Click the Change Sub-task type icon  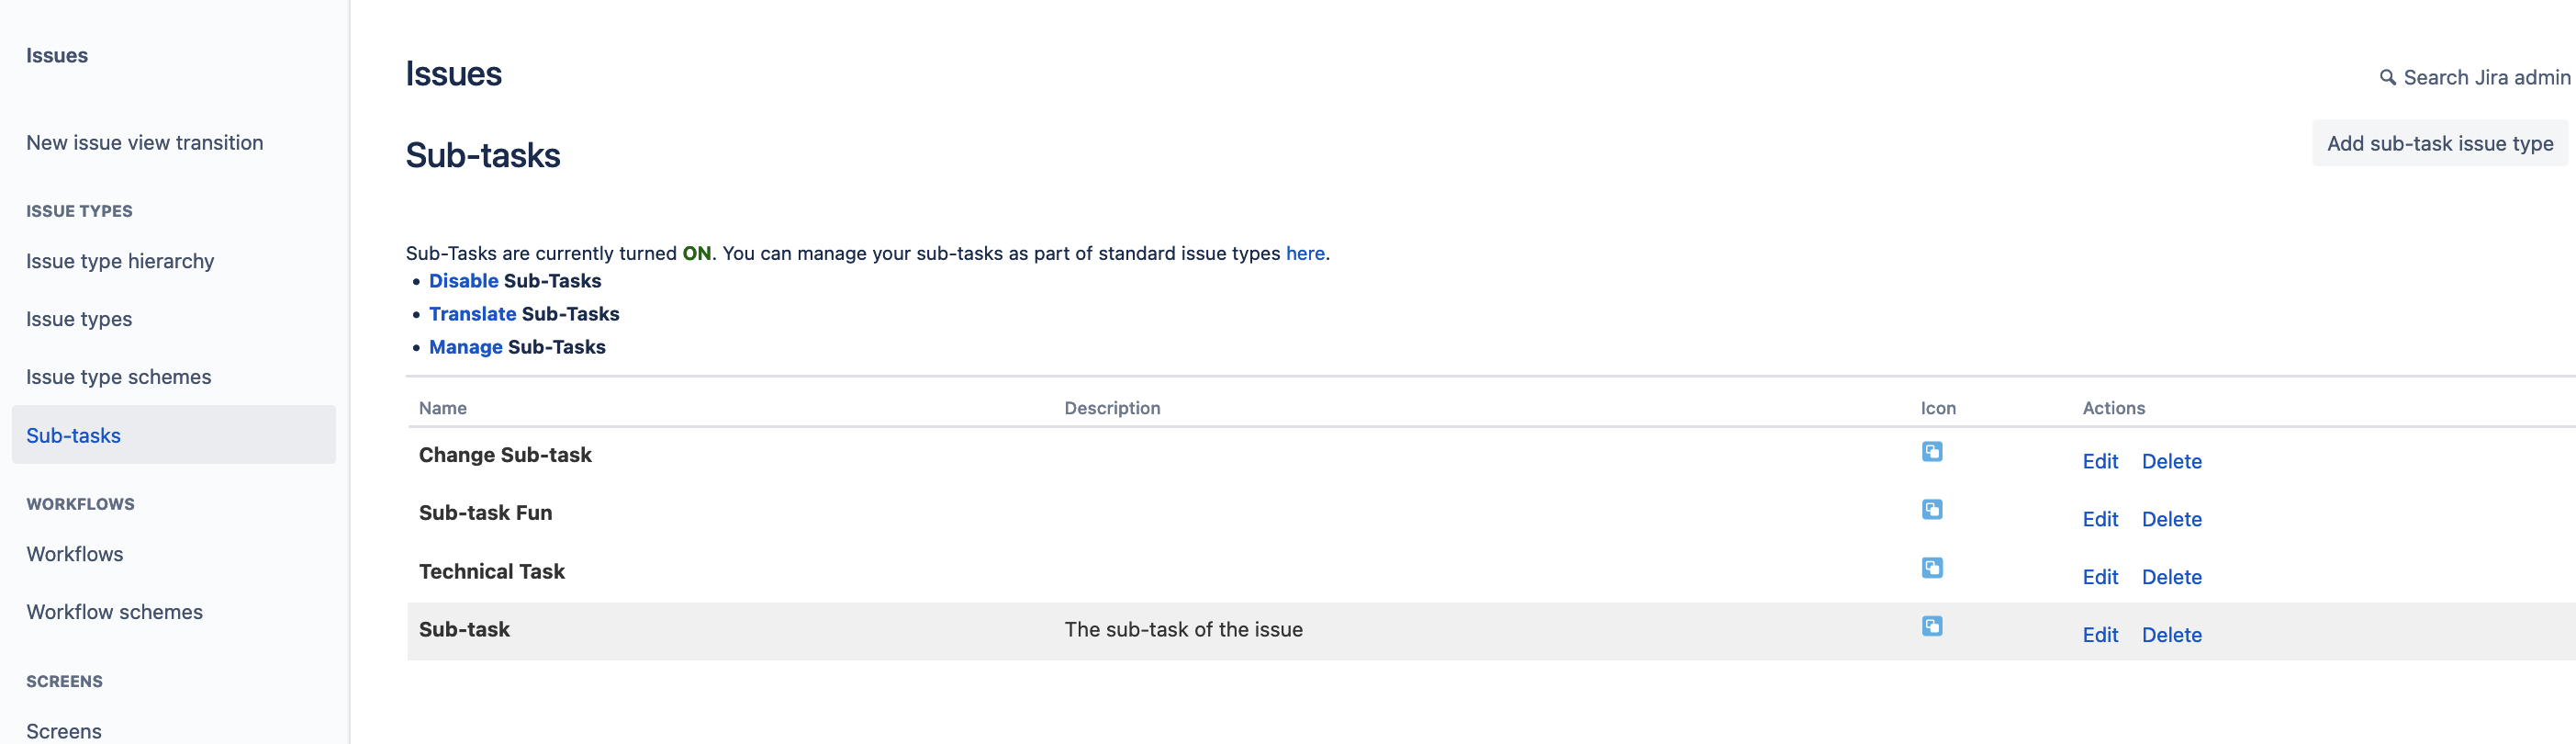click(1932, 452)
